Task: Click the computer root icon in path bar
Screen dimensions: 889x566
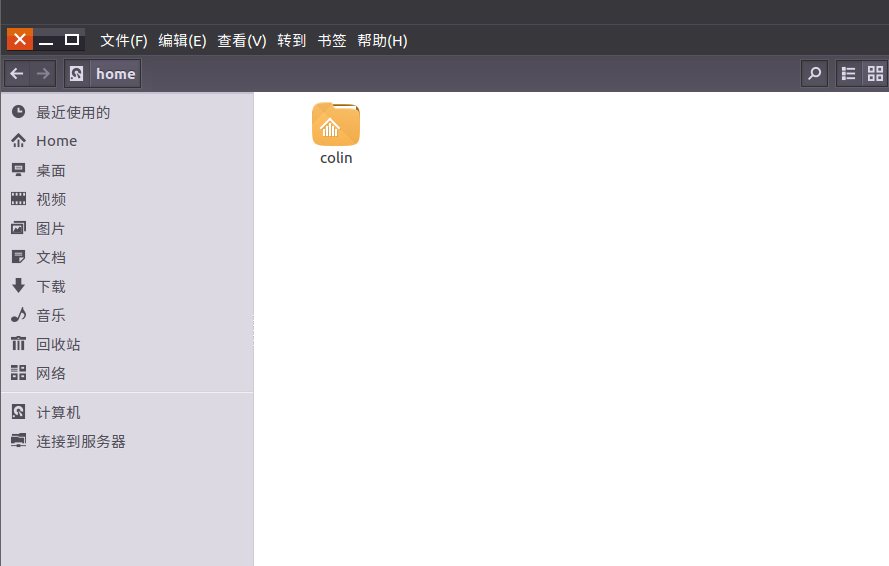Action: pos(77,74)
